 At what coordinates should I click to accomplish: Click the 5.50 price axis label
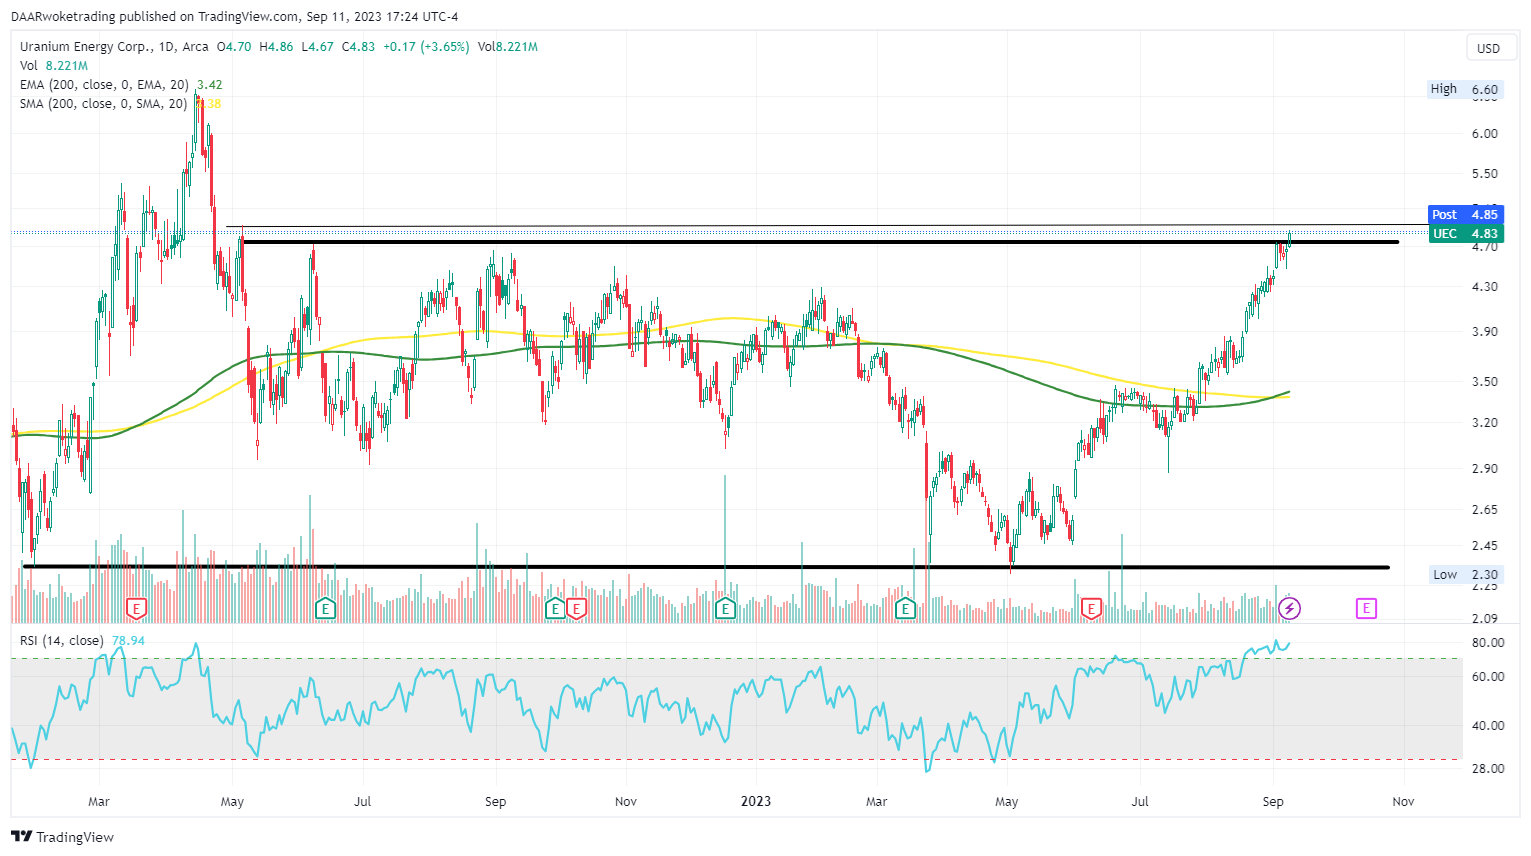pos(1485,173)
